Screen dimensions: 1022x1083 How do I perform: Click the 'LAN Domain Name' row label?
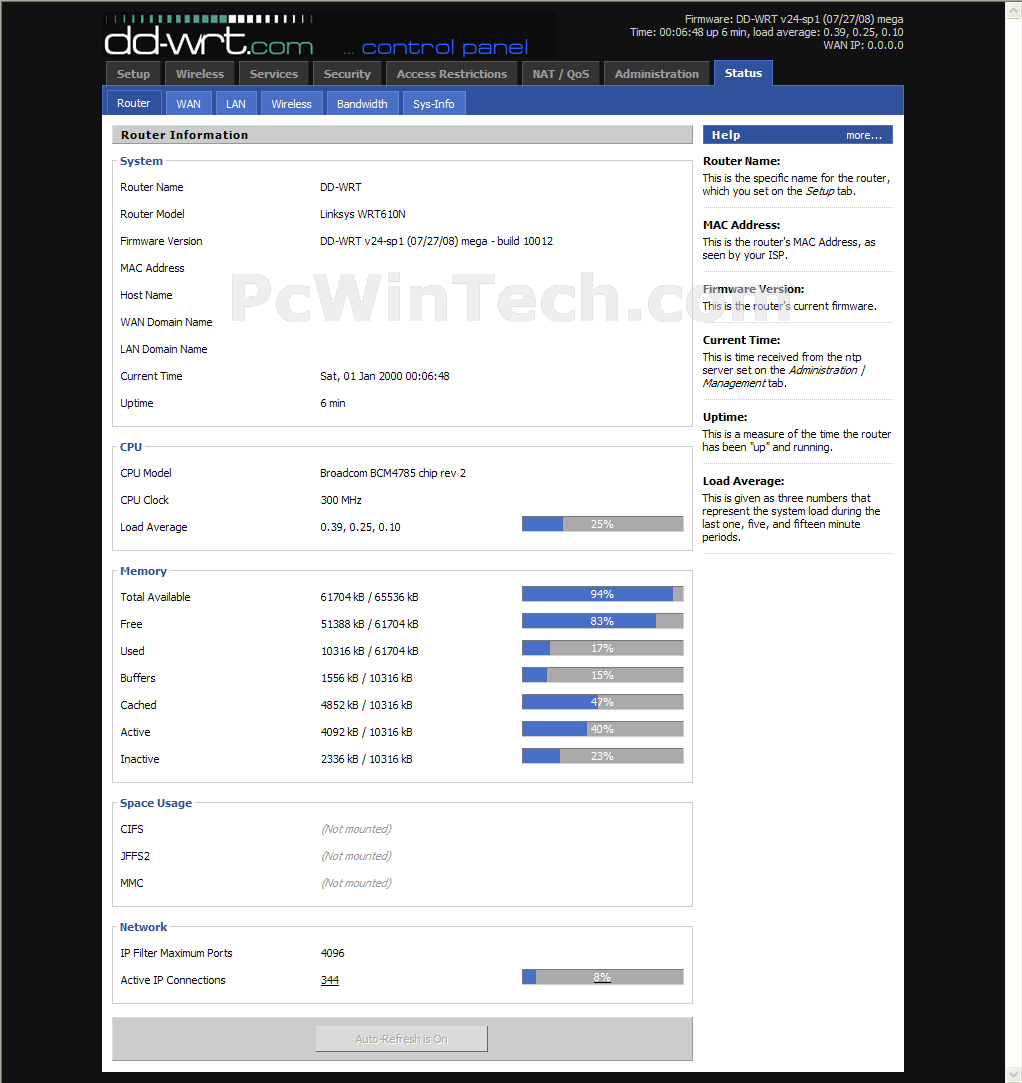164,349
